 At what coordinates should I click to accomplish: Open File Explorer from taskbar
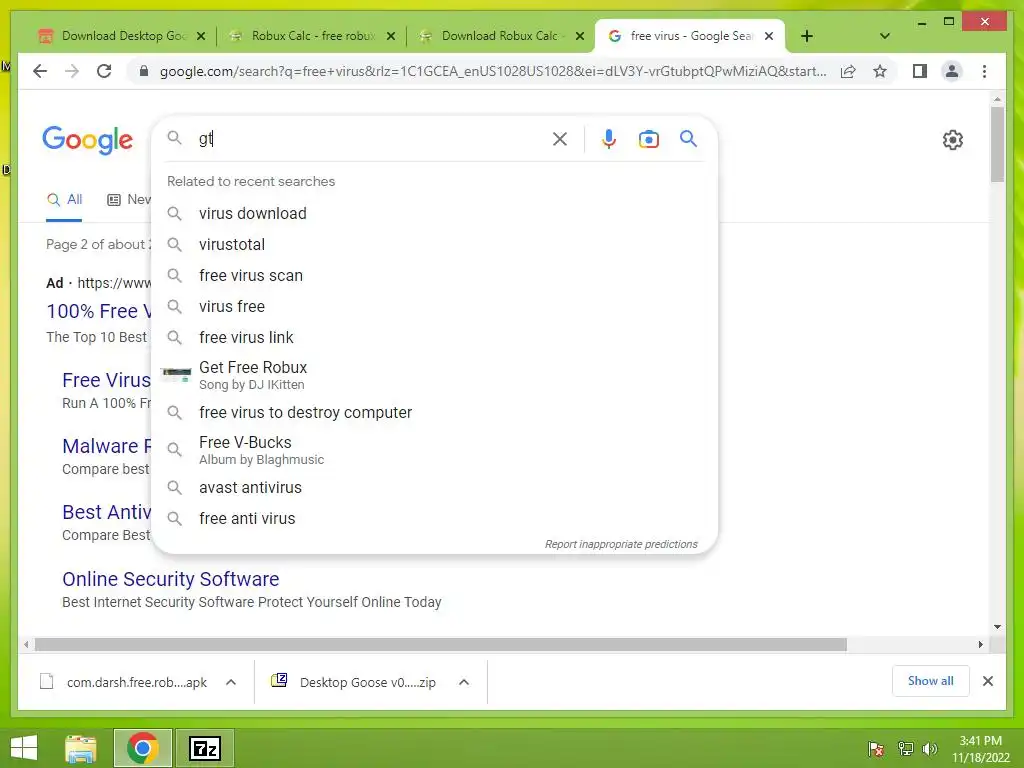tap(81, 748)
